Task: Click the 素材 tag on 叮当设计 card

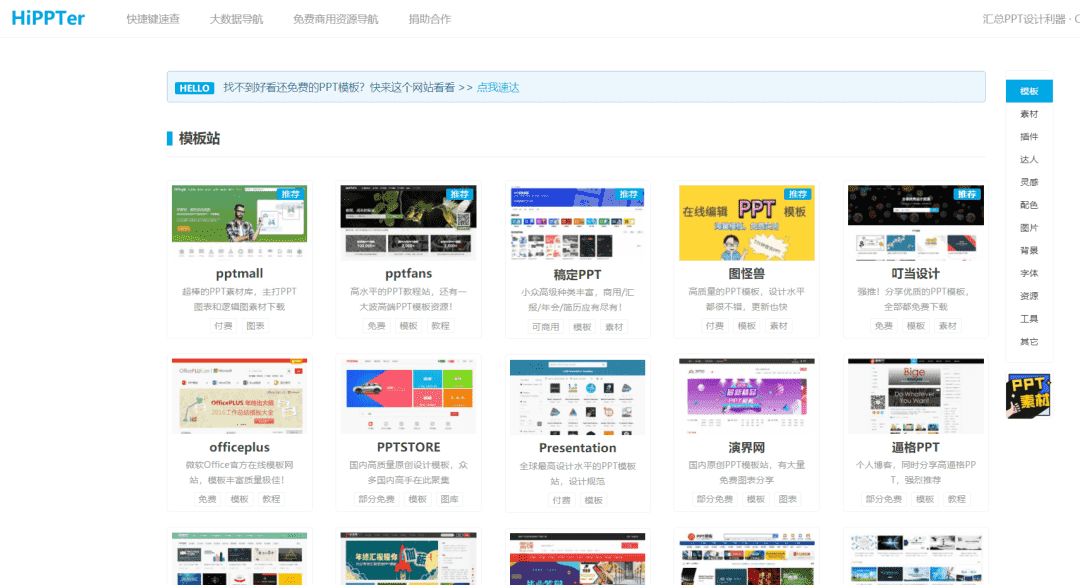Action: point(948,326)
